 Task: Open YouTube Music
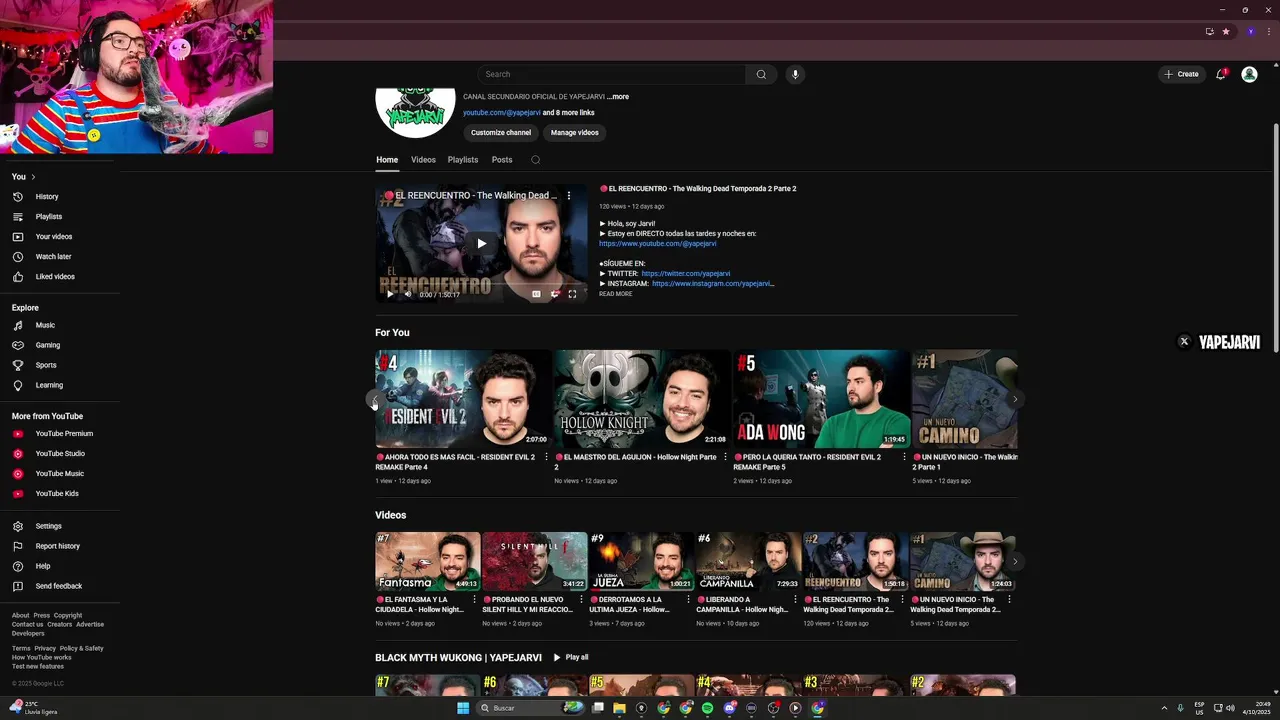(x=60, y=474)
